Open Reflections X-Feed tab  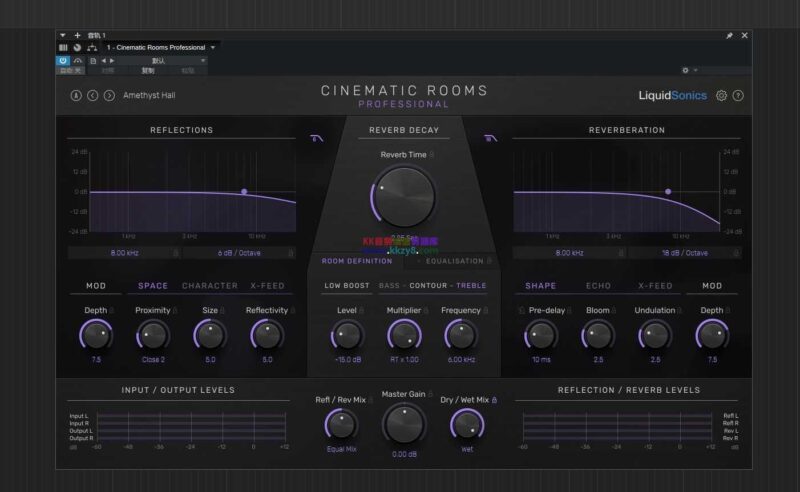(x=267, y=286)
